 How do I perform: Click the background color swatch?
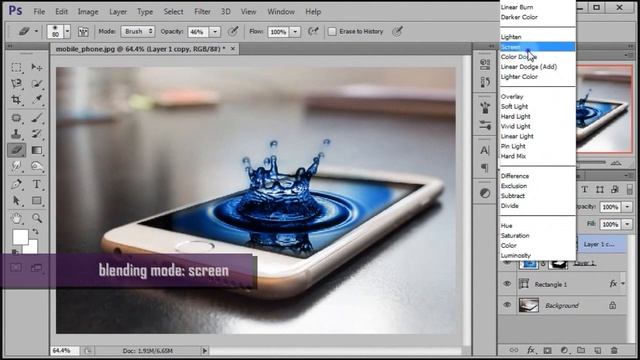click(33, 247)
